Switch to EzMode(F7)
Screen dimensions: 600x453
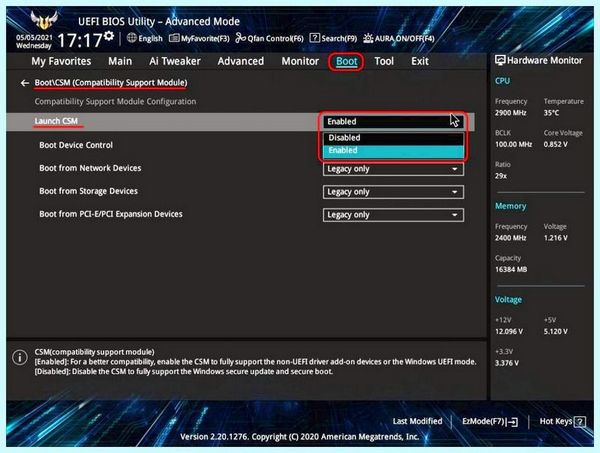click(x=490, y=421)
